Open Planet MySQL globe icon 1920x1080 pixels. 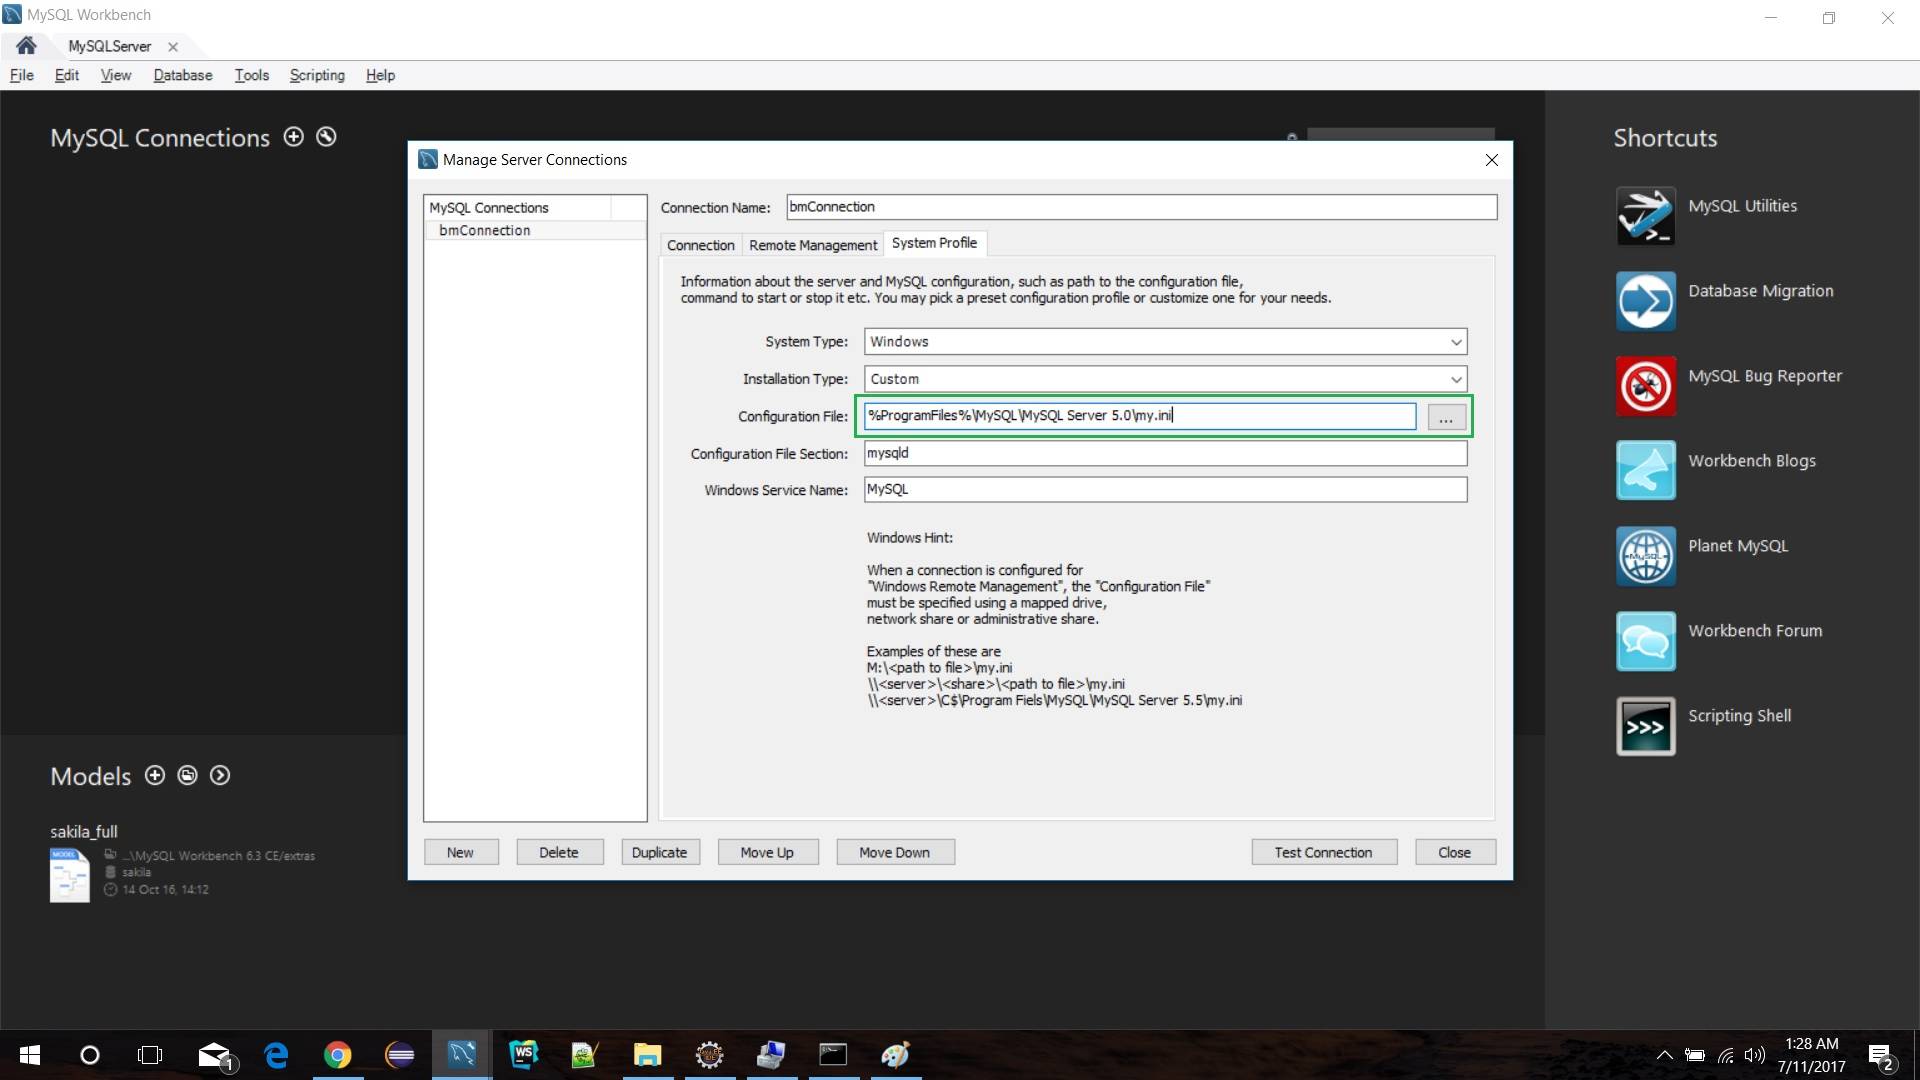tap(1645, 556)
